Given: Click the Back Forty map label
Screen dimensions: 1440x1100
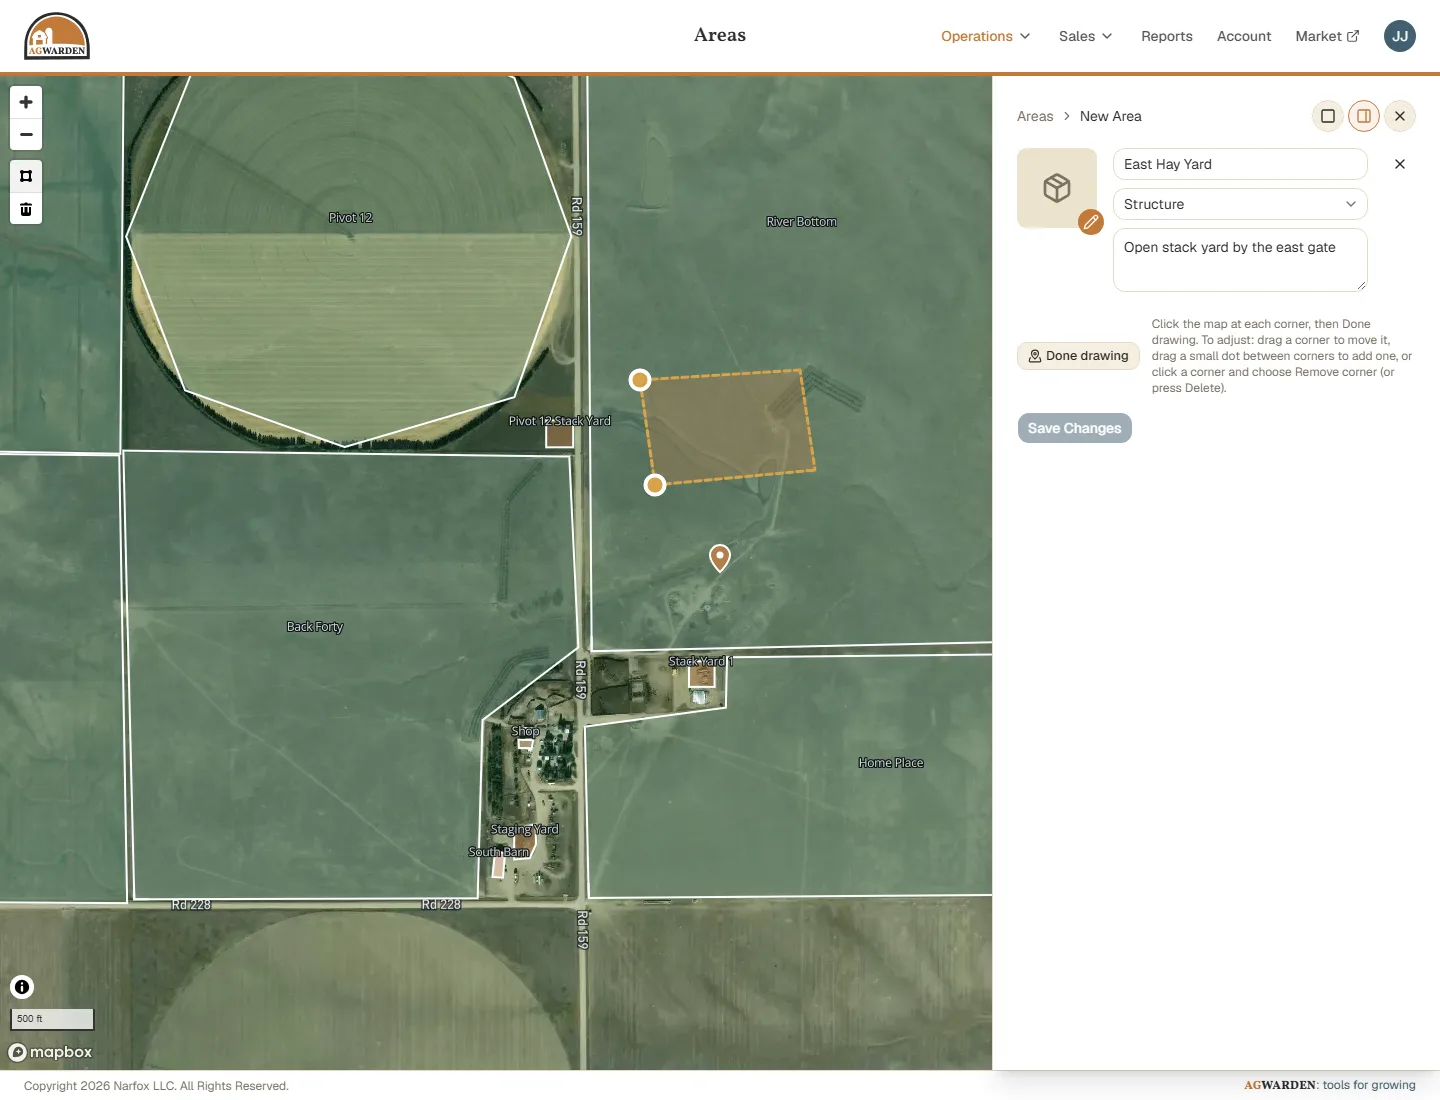Looking at the screenshot, I should 315,627.
